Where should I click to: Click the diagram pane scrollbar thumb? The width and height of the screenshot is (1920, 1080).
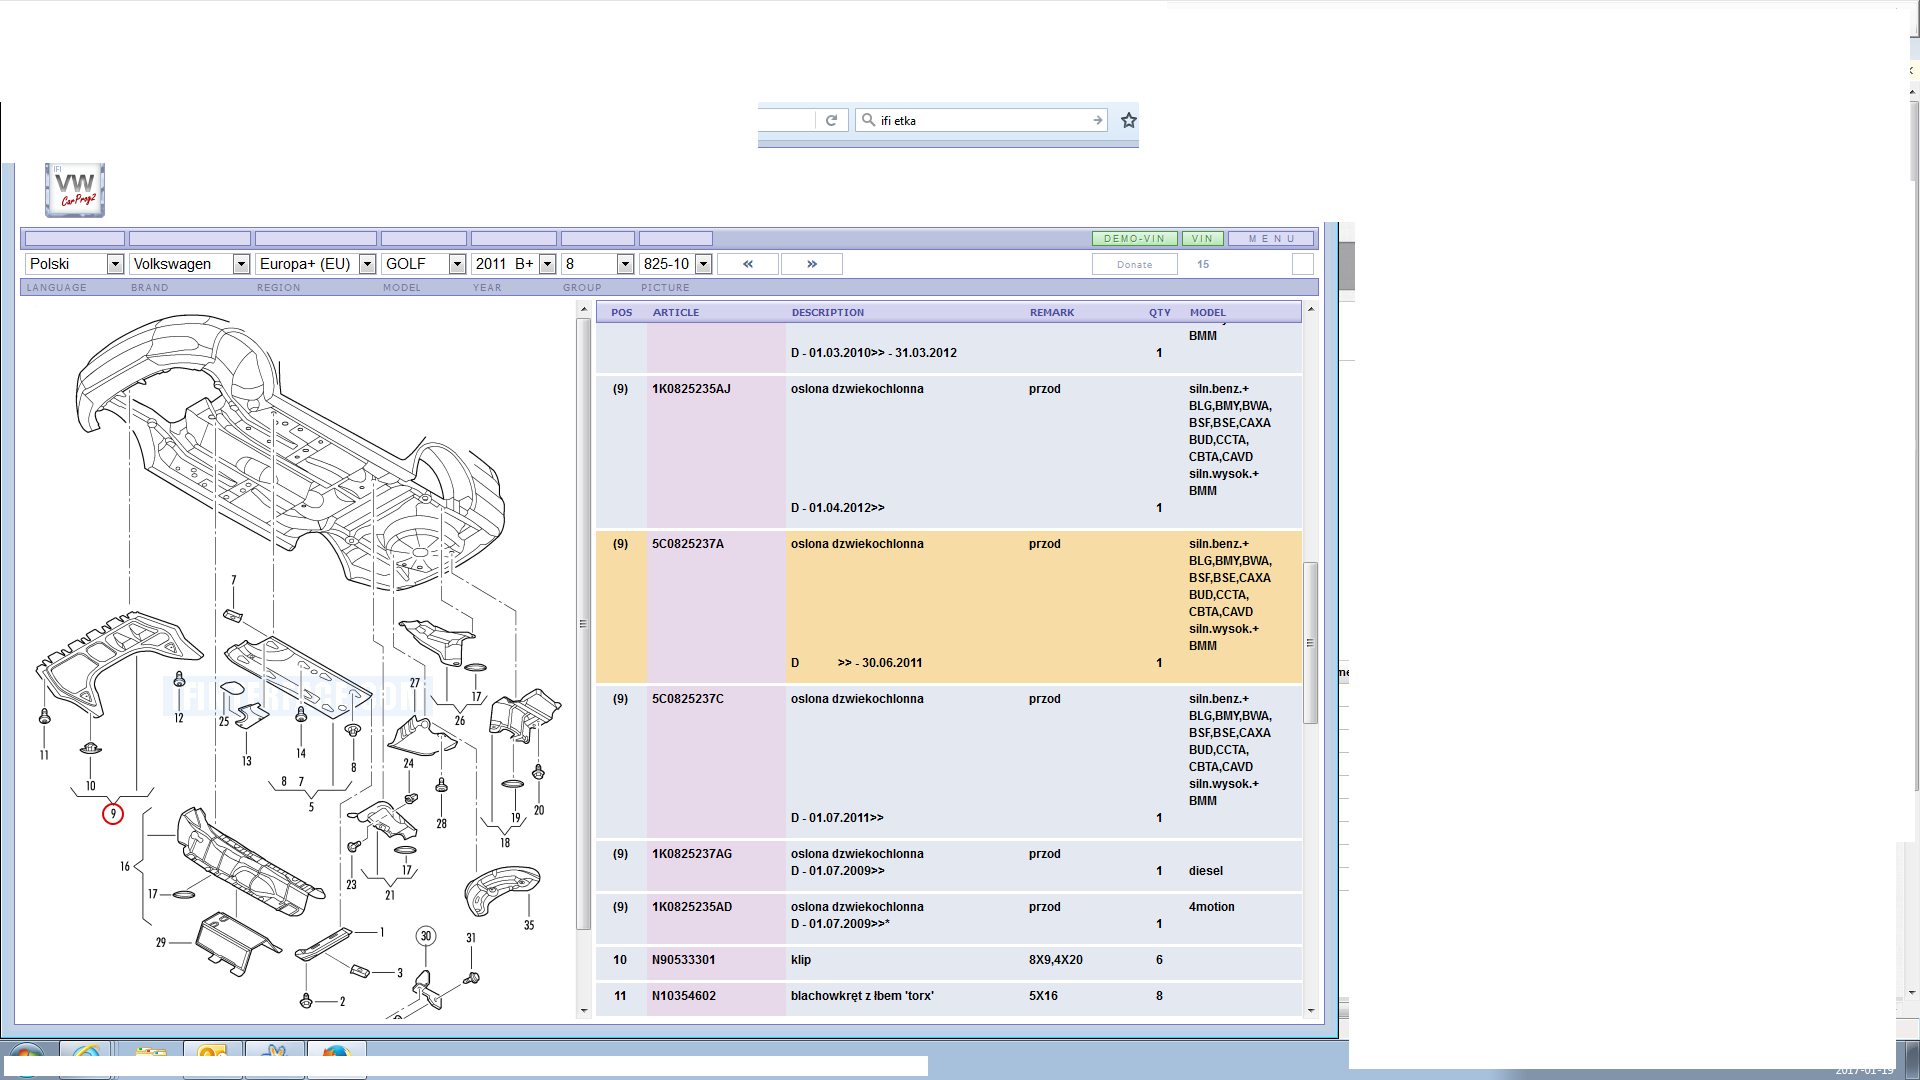584,624
